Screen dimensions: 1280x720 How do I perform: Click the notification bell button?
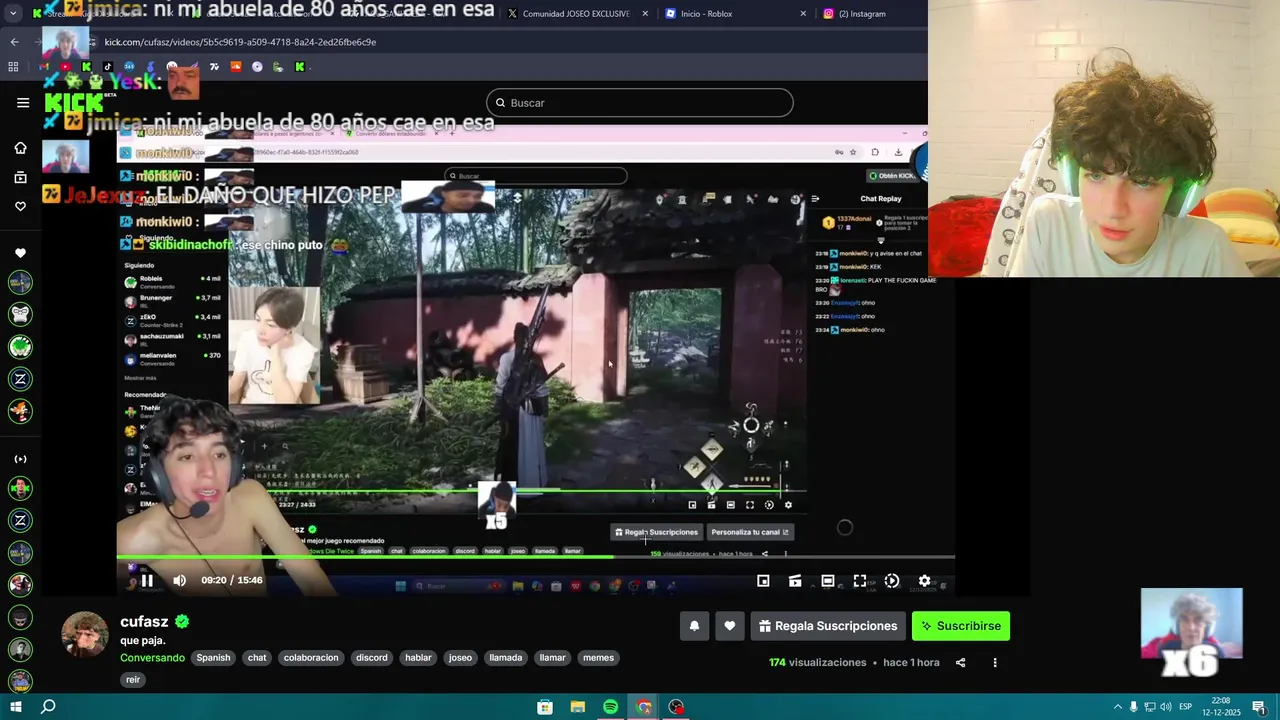pyautogui.click(x=694, y=626)
